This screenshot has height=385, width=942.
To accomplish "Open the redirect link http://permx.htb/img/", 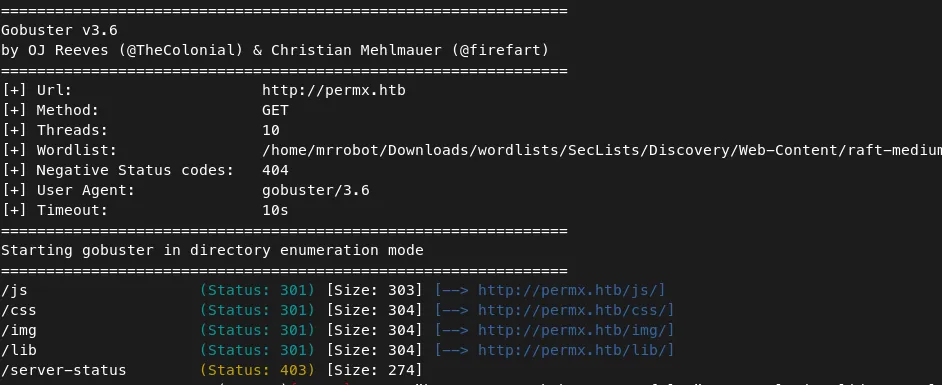I will point(572,330).
